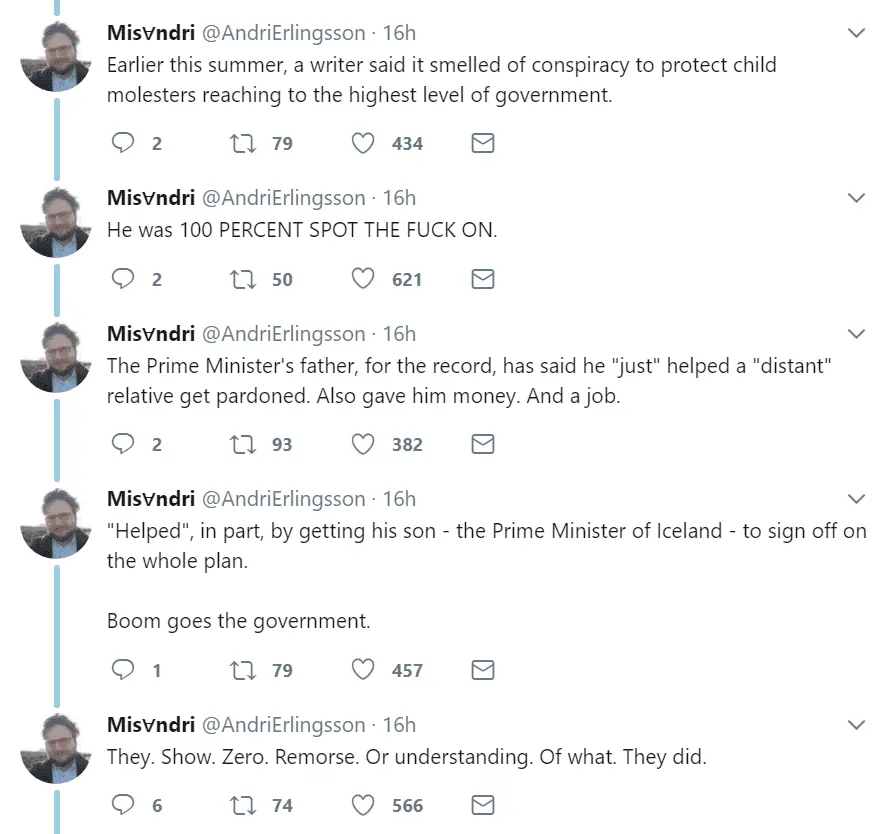Reply to 'Boom goes the government' tweet
This screenshot has width=890, height=834.
pos(122,670)
